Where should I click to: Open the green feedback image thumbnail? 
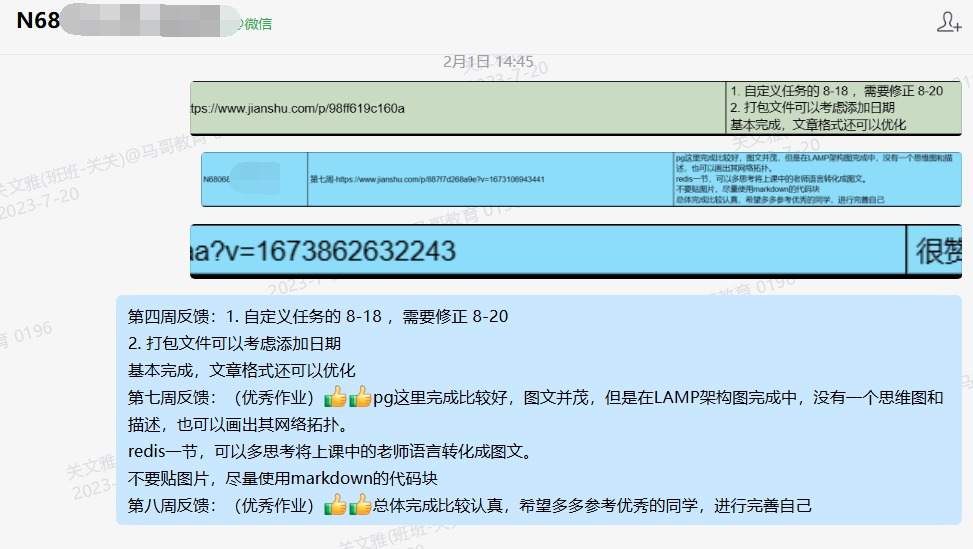[576, 108]
